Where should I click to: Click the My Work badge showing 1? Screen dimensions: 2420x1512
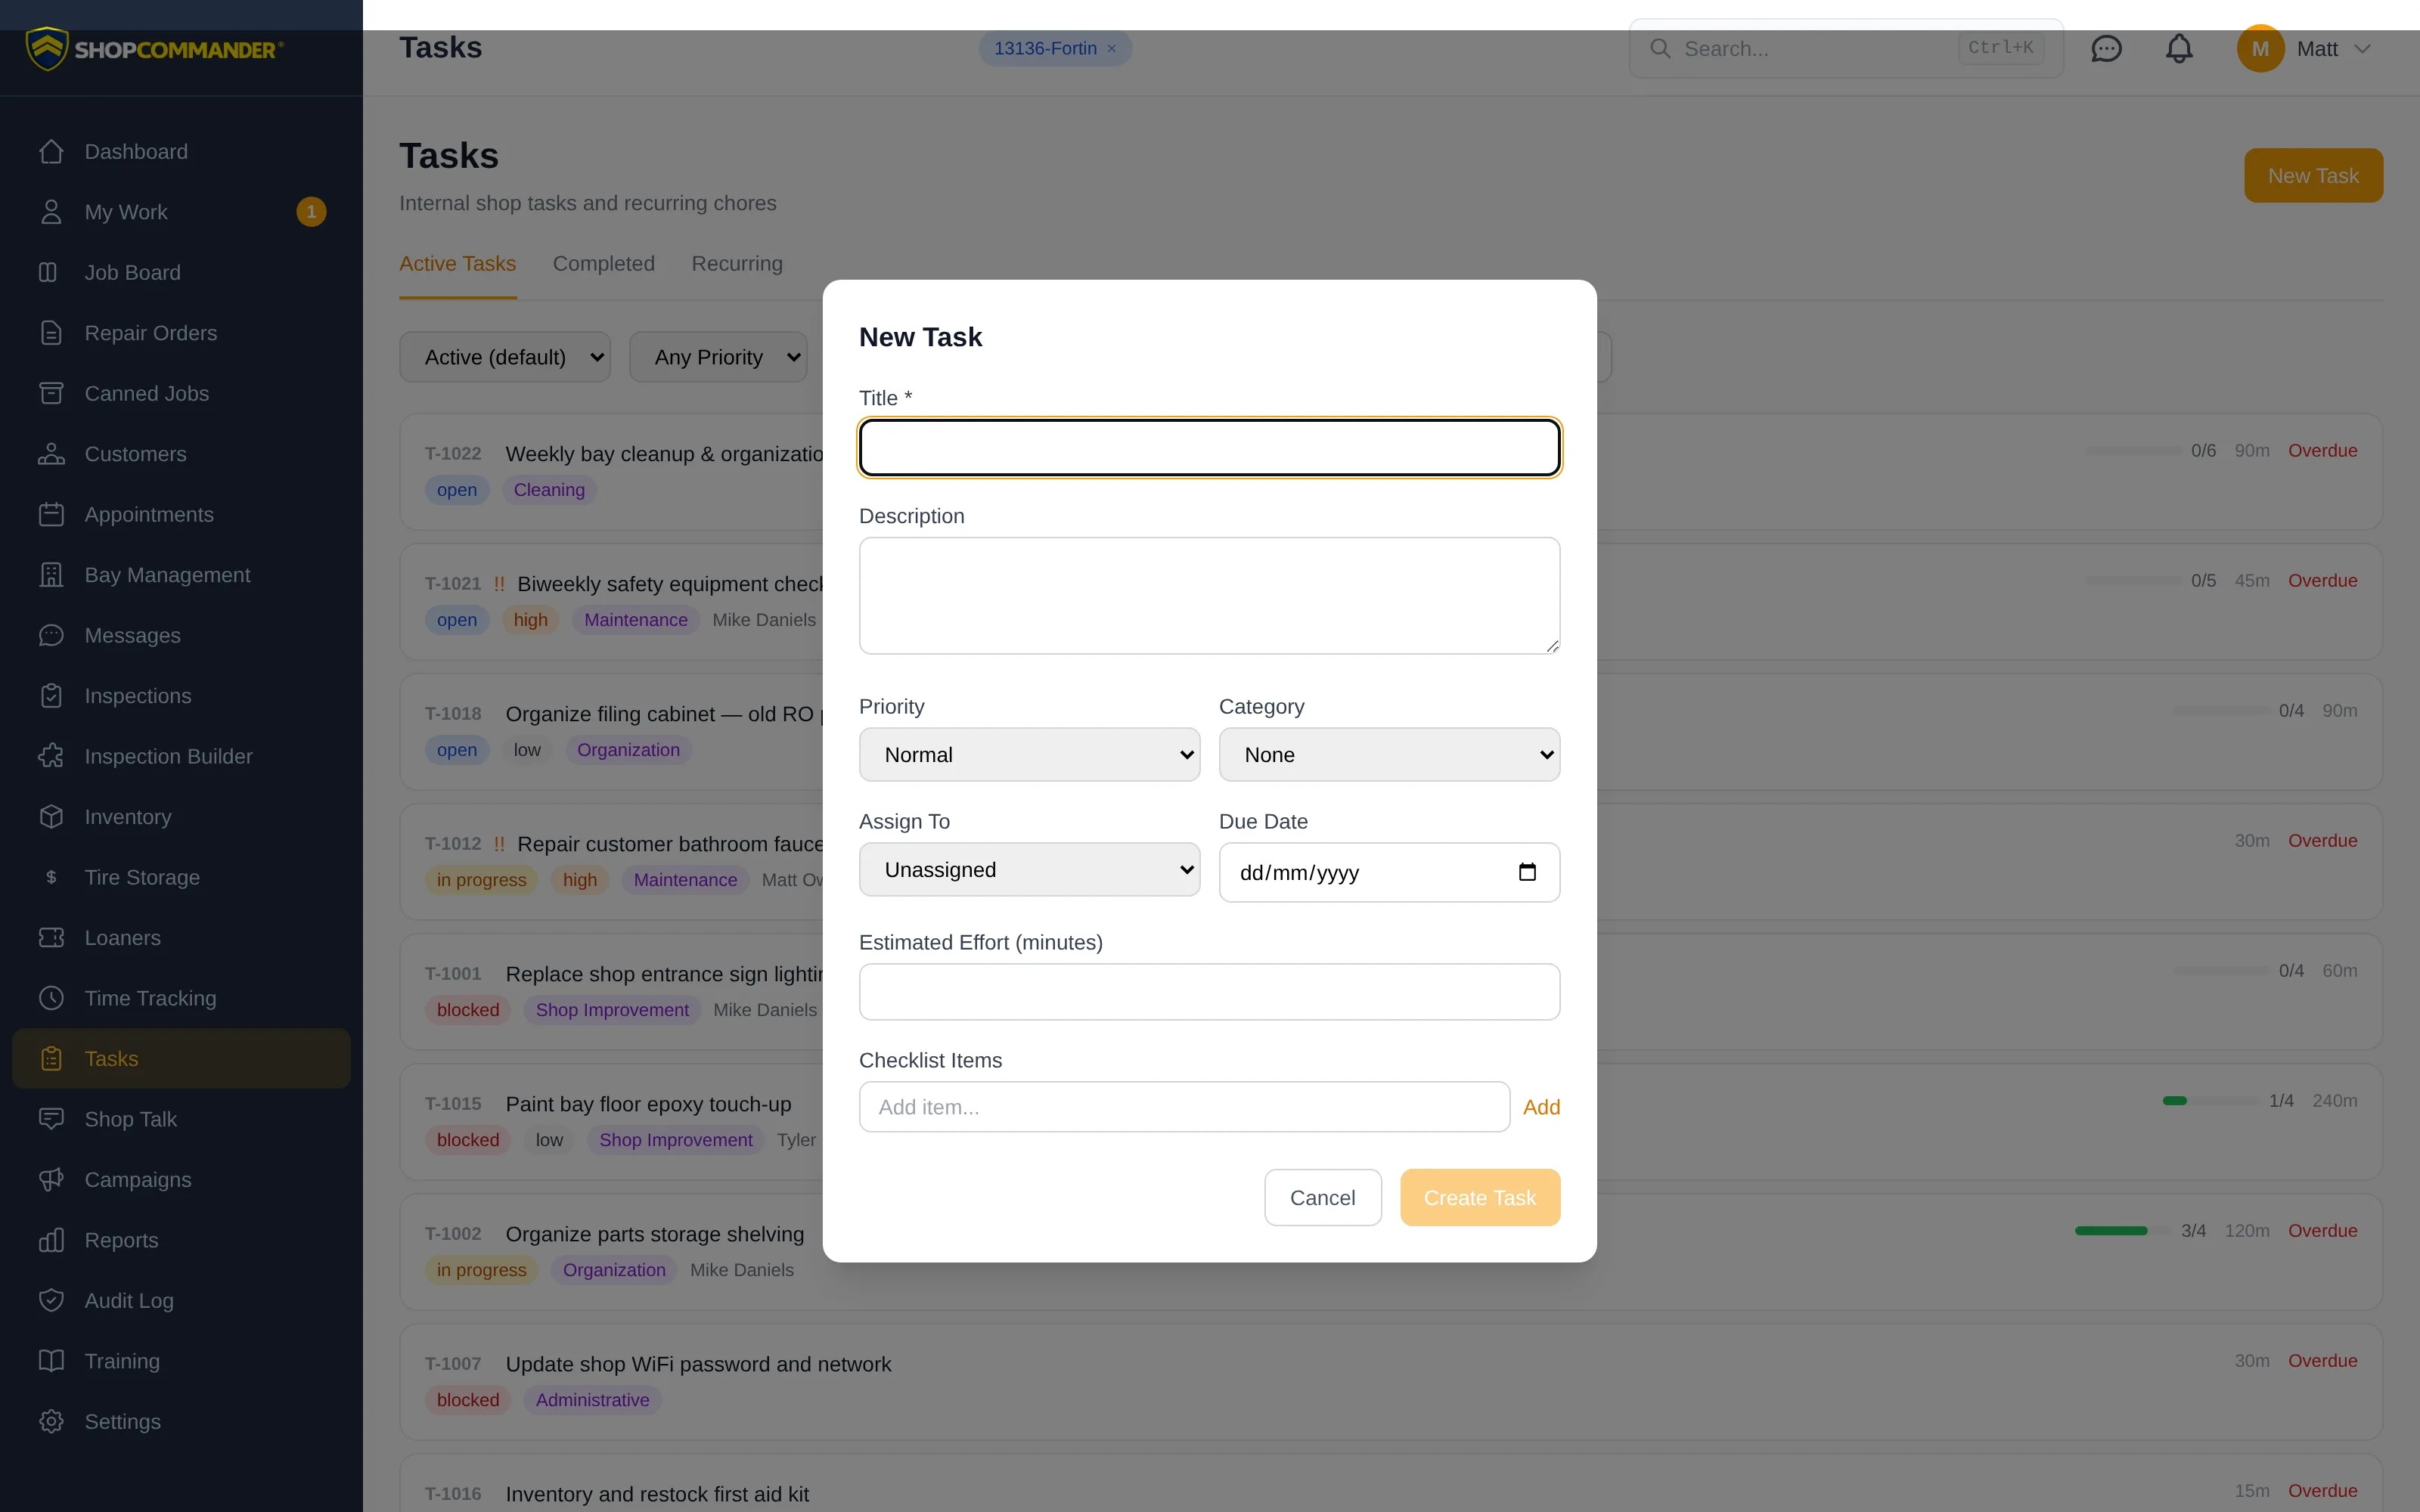click(x=311, y=212)
